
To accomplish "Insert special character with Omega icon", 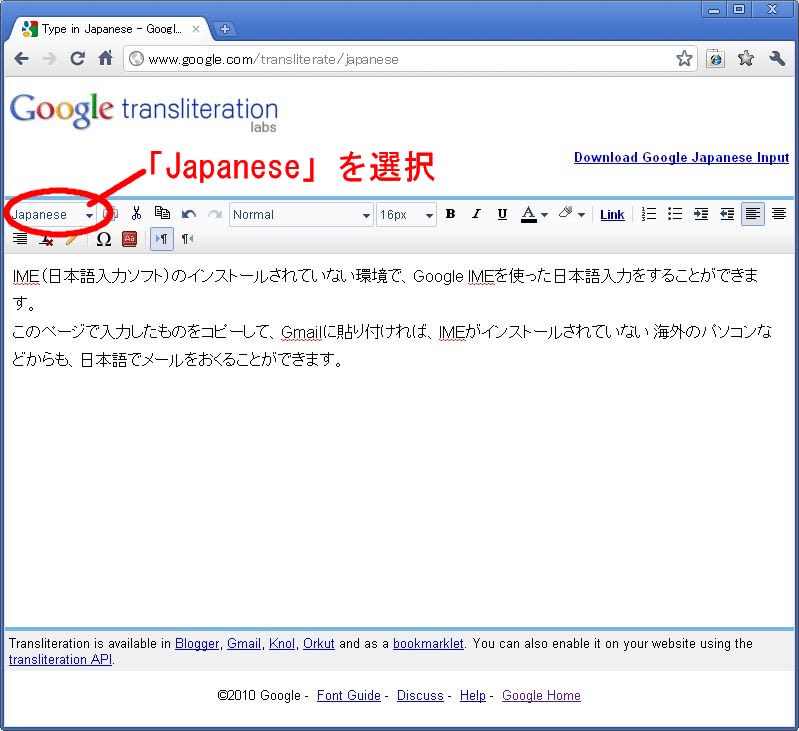I will [x=104, y=239].
